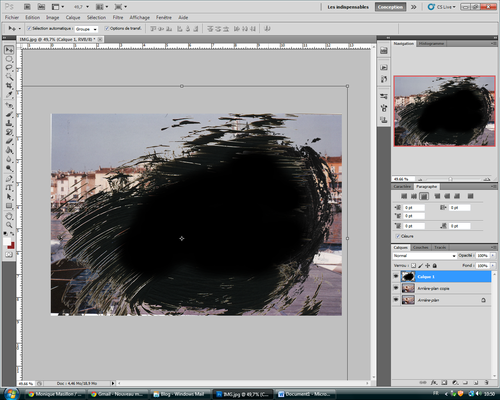Screen dimensions: 500x400
Task: Open the Filtre menu
Action: 118,17
